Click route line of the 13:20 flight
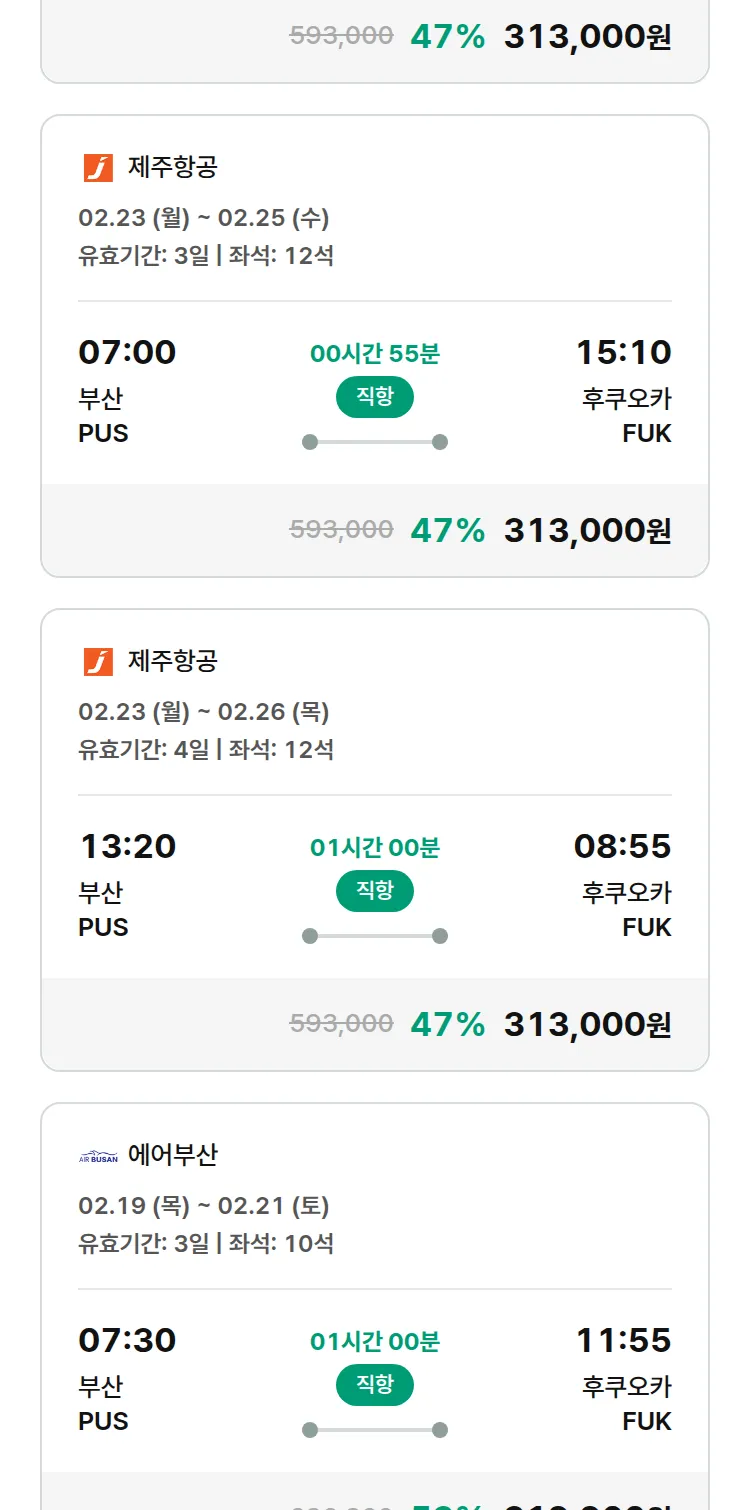 point(374,936)
